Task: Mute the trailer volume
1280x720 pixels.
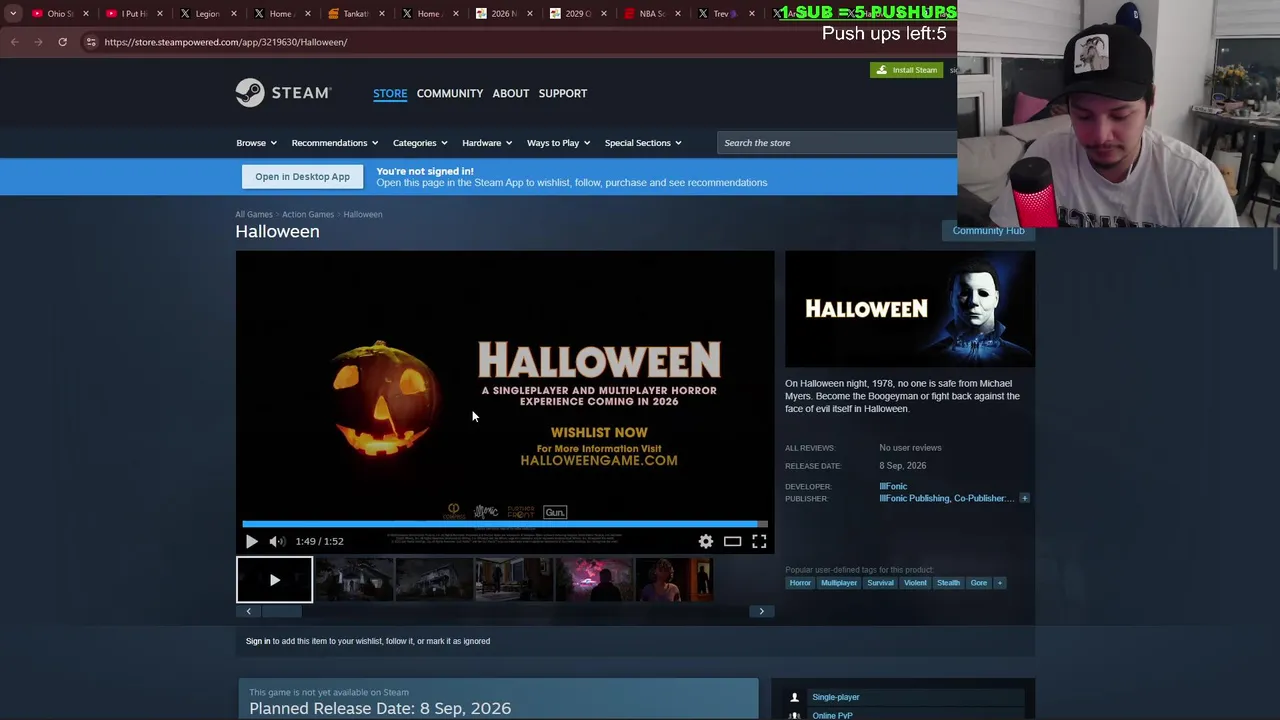Action: pos(277,541)
